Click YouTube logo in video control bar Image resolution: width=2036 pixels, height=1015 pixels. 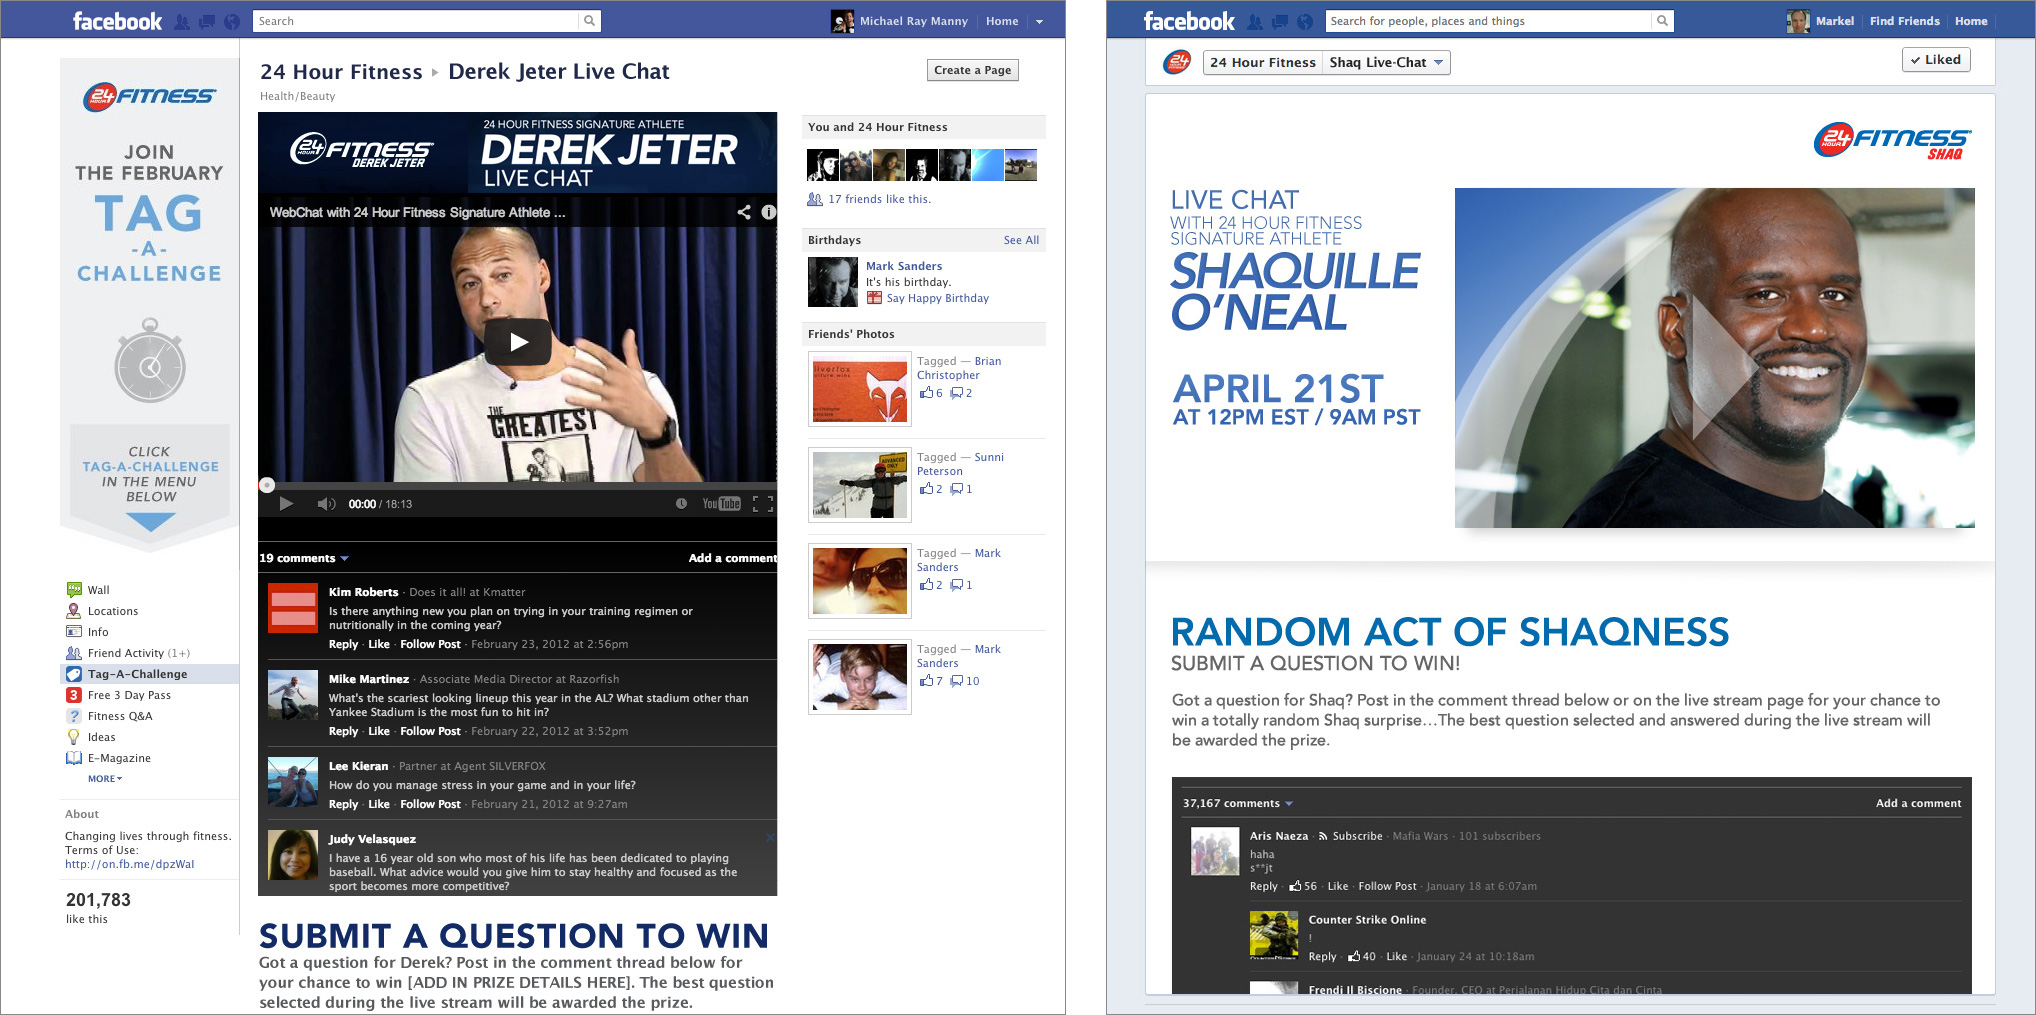tap(721, 504)
